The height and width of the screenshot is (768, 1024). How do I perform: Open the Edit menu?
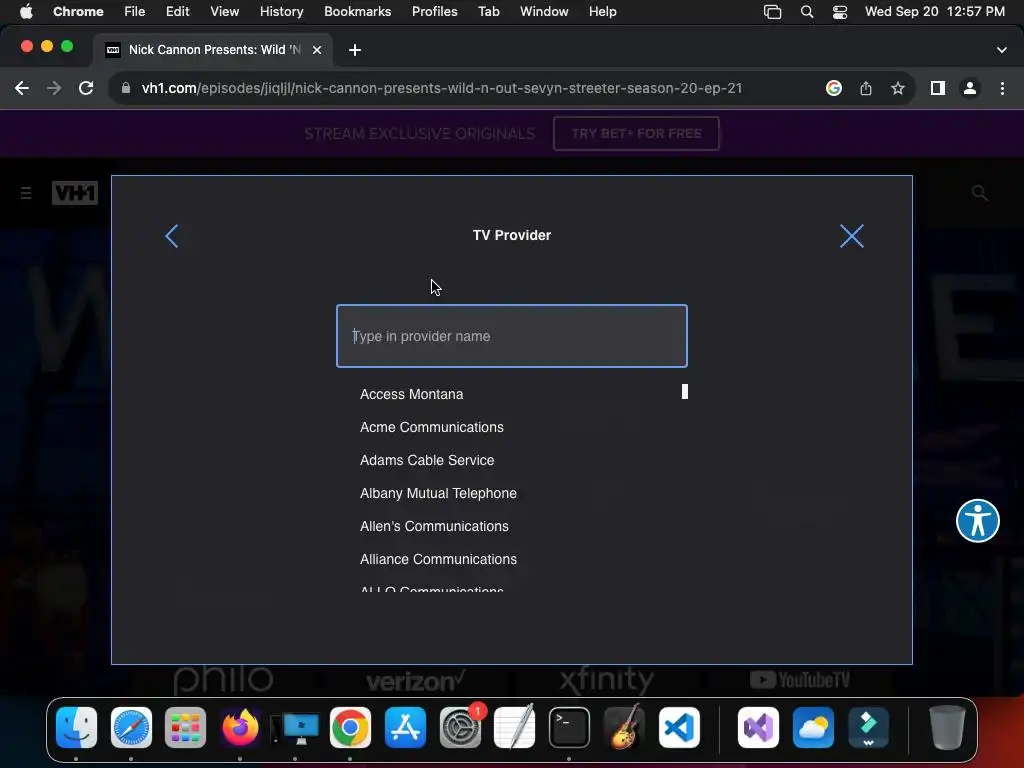tap(177, 12)
